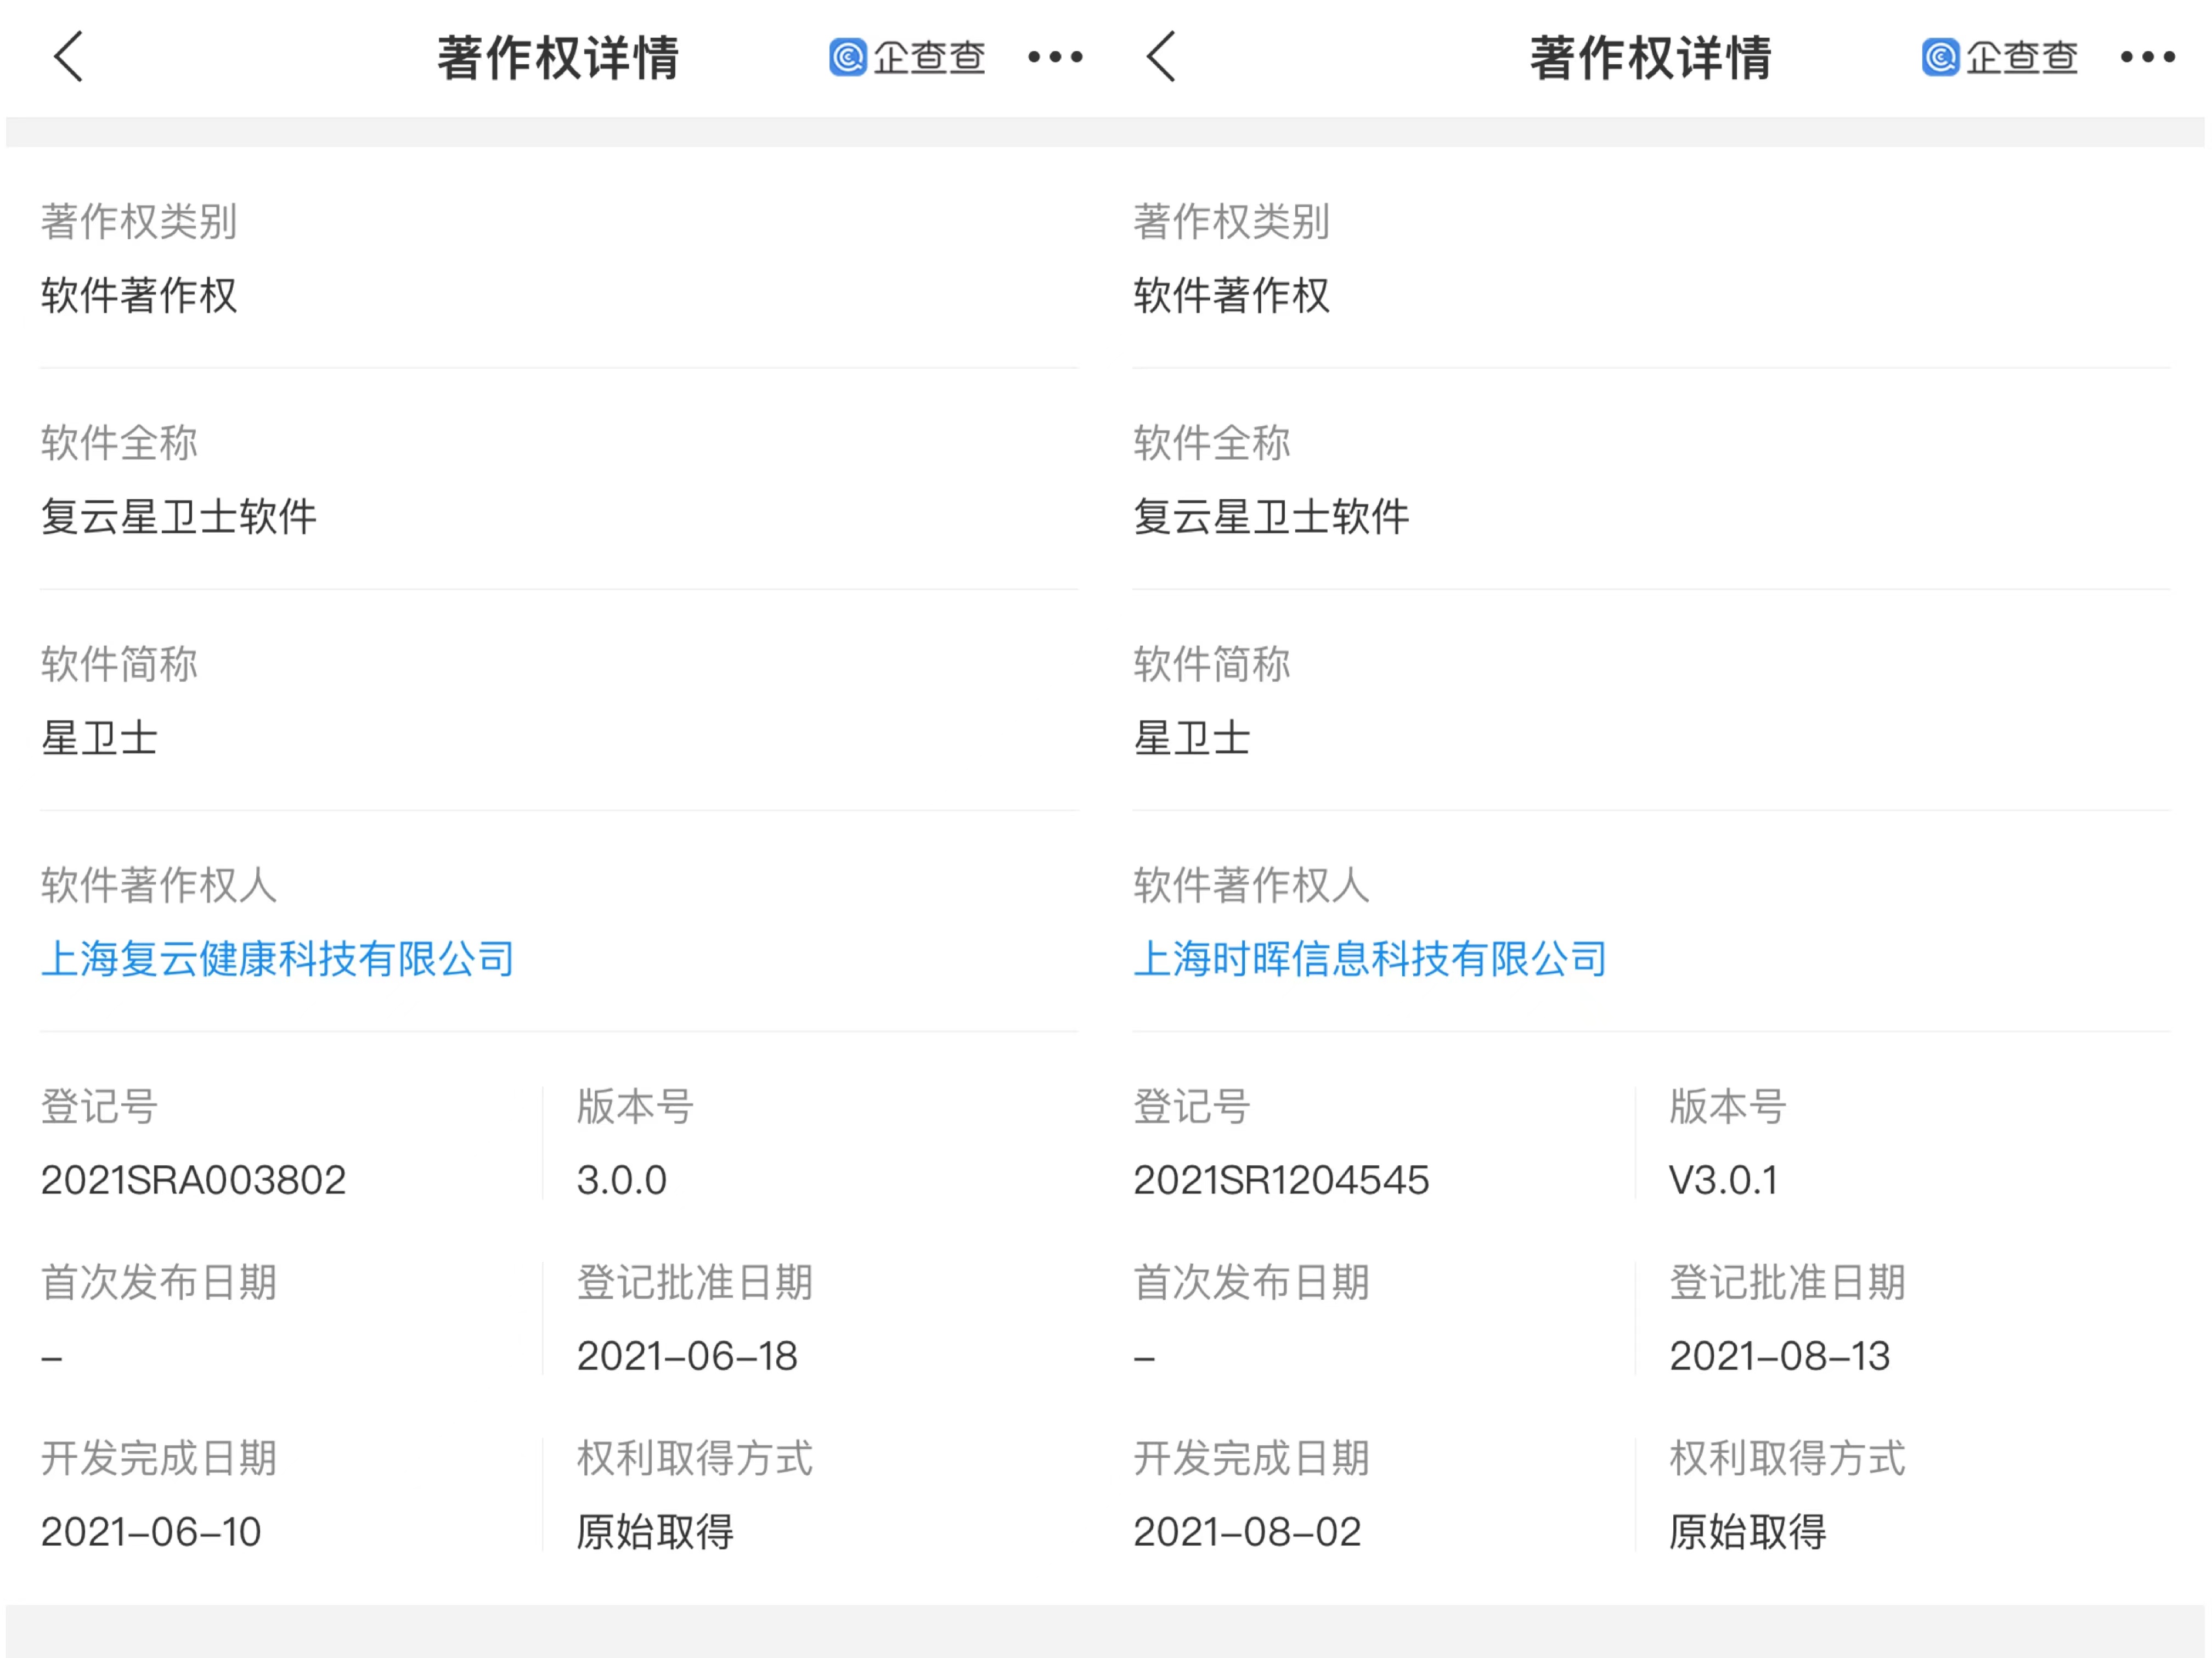Tap the 开发完成日期 label in right panel
This screenshot has height=1658, width=2212.
[x=1251, y=1458]
